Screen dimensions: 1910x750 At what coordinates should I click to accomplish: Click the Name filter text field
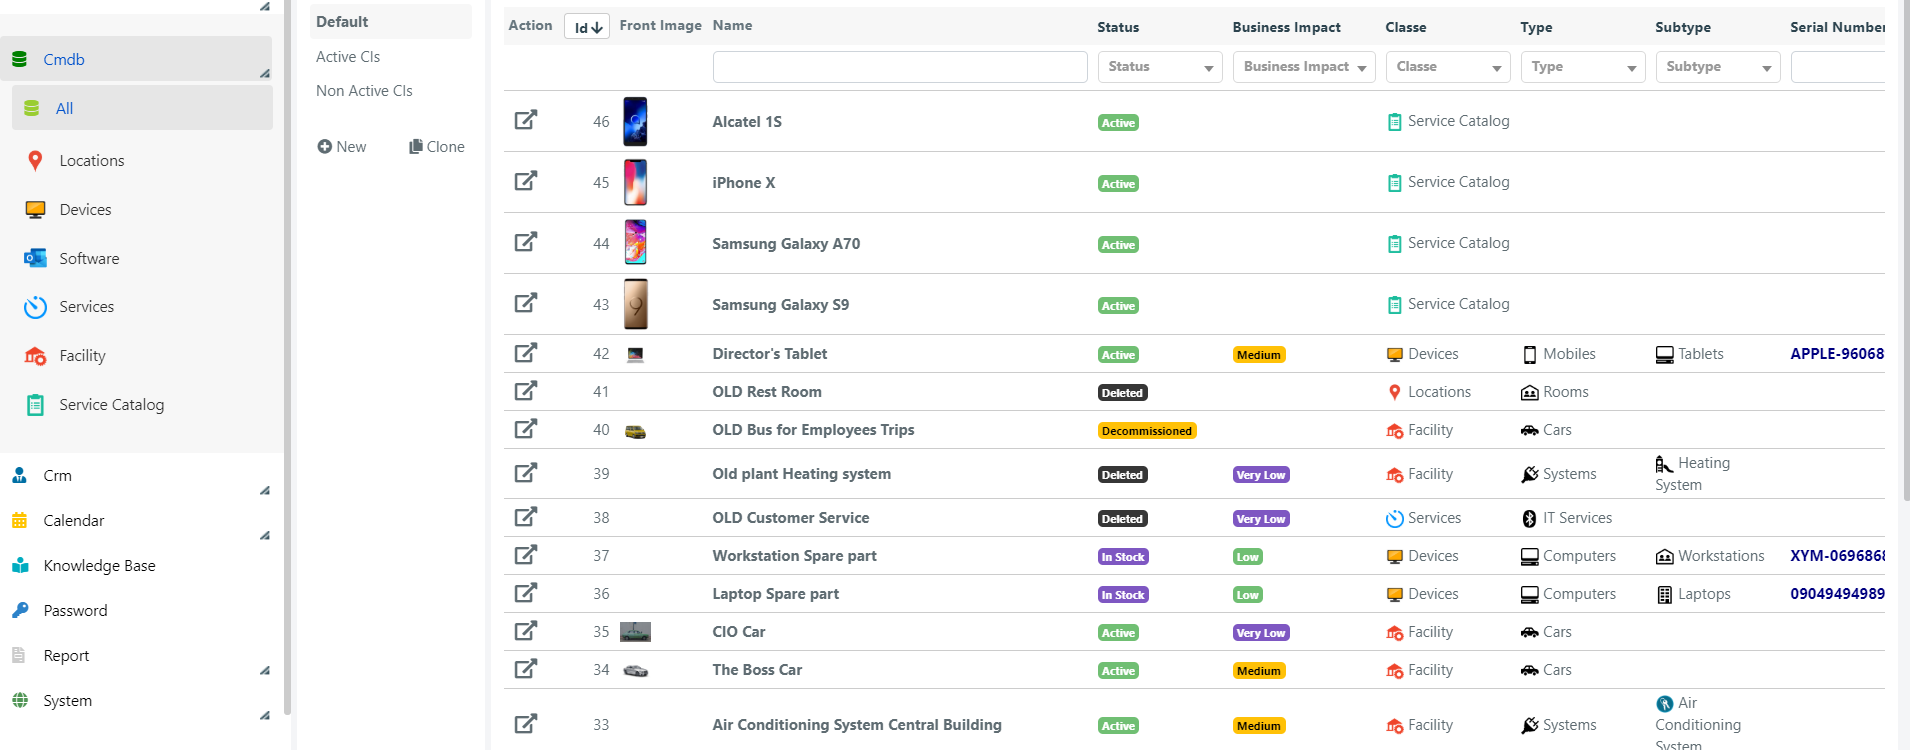click(x=899, y=67)
